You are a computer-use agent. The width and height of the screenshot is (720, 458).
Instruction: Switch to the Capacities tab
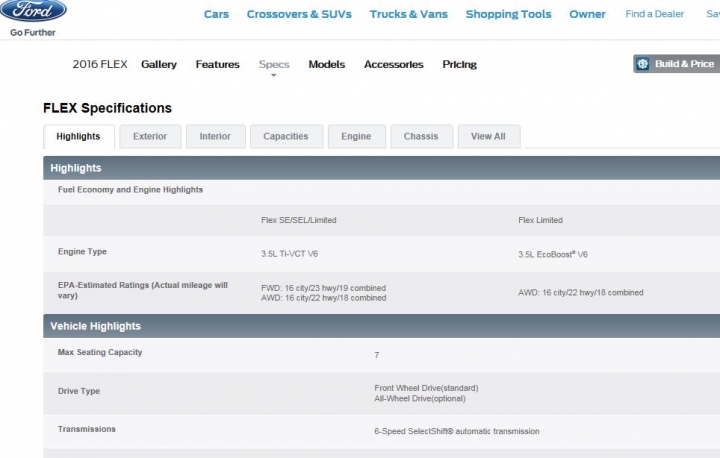286,136
